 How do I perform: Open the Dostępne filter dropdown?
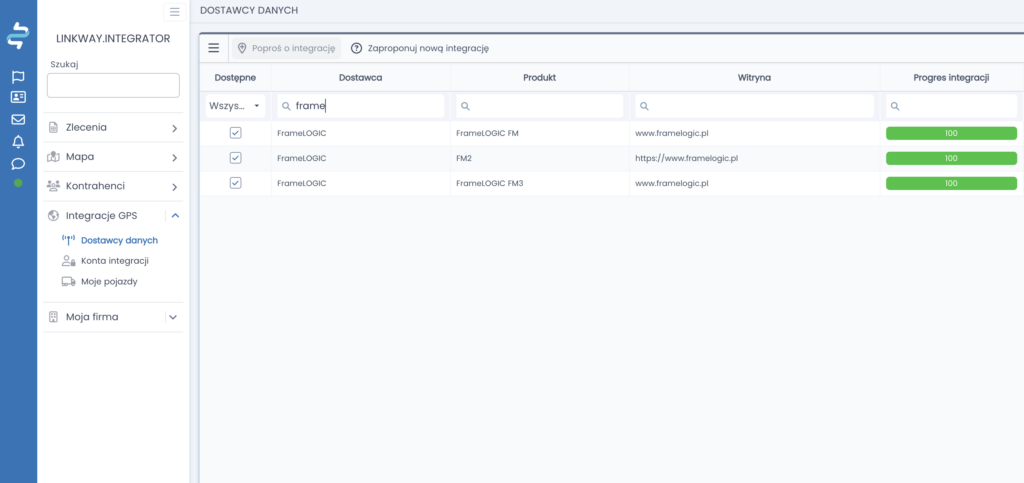235,106
